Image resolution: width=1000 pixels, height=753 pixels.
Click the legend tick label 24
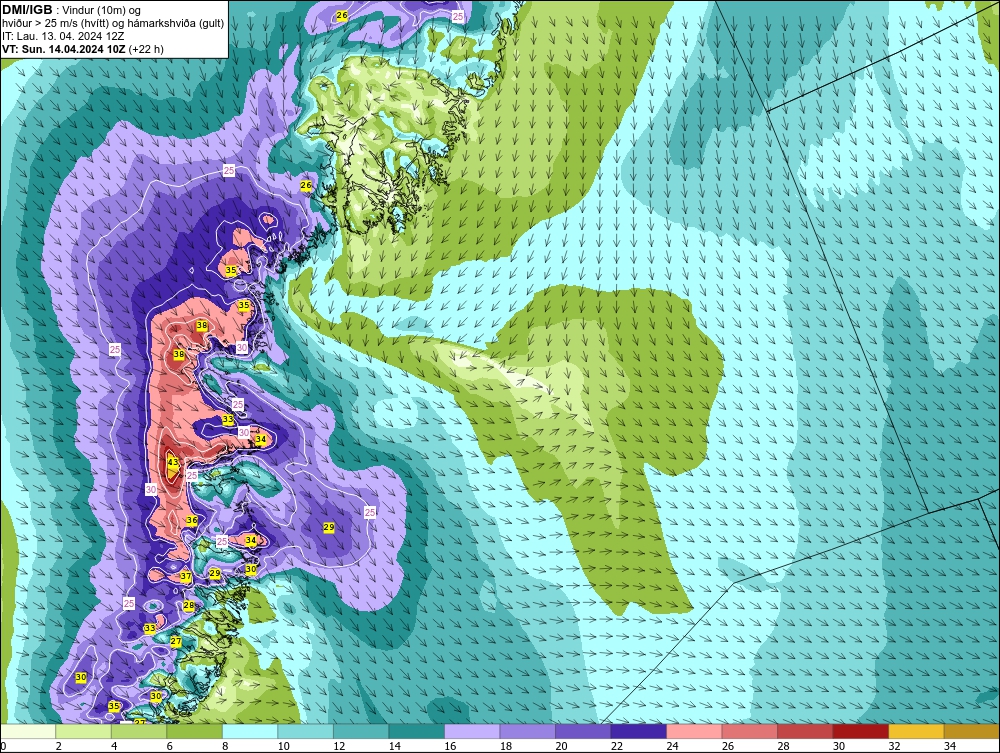(x=672, y=746)
